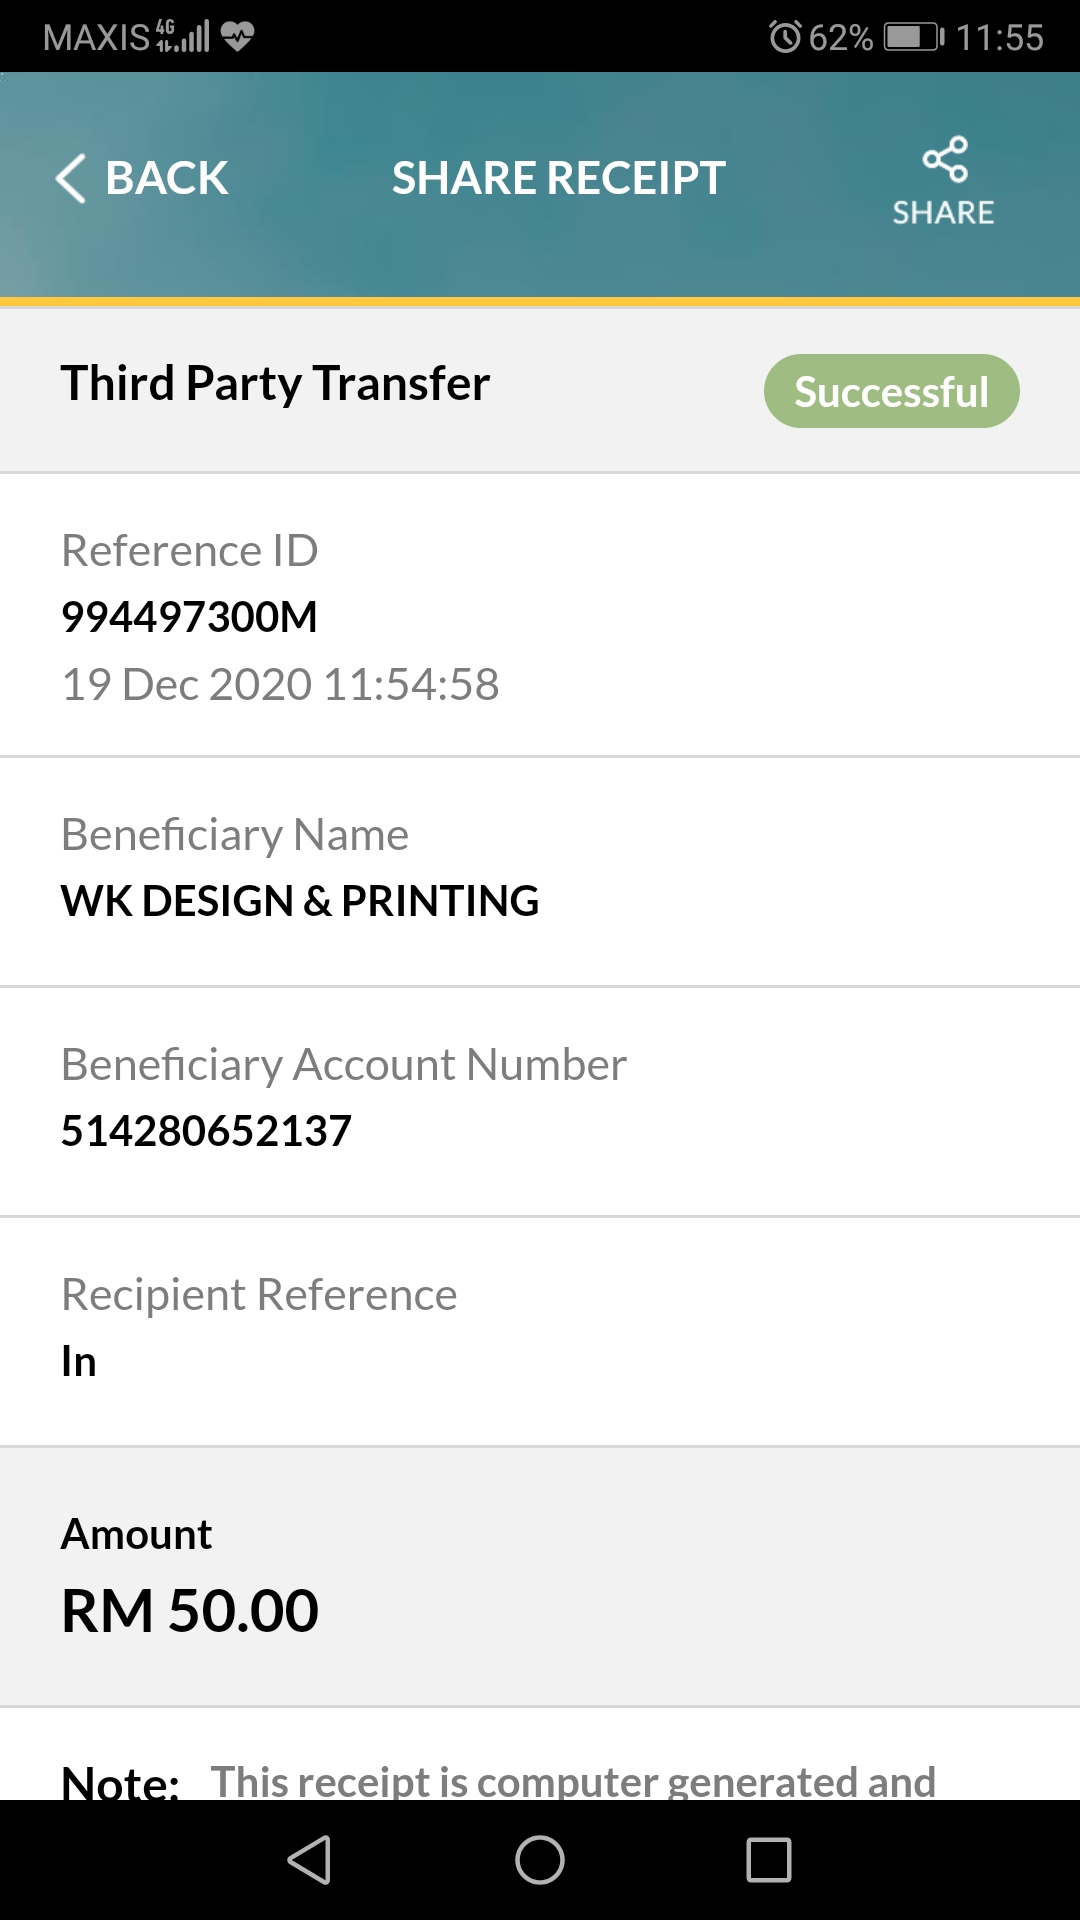Select the SHARE RECEIPT title
The width and height of the screenshot is (1080, 1920).
pos(558,179)
